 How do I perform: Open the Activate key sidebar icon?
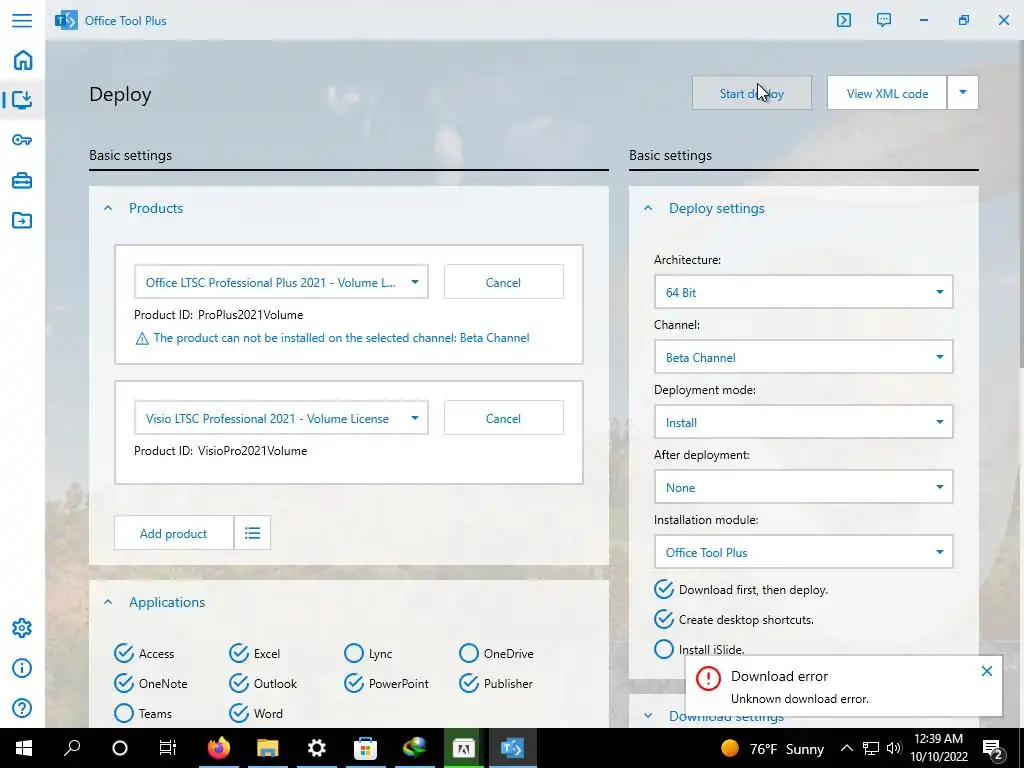tap(22, 140)
